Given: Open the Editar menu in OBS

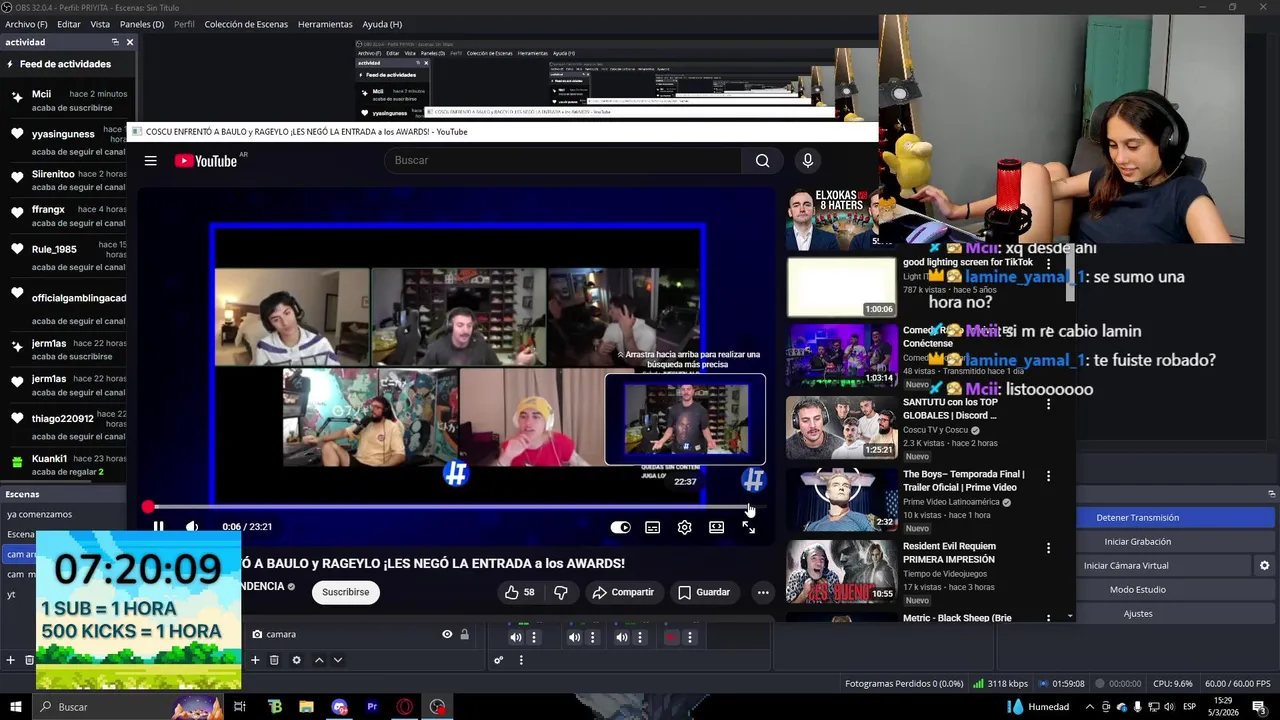Looking at the screenshot, I should click(x=69, y=24).
